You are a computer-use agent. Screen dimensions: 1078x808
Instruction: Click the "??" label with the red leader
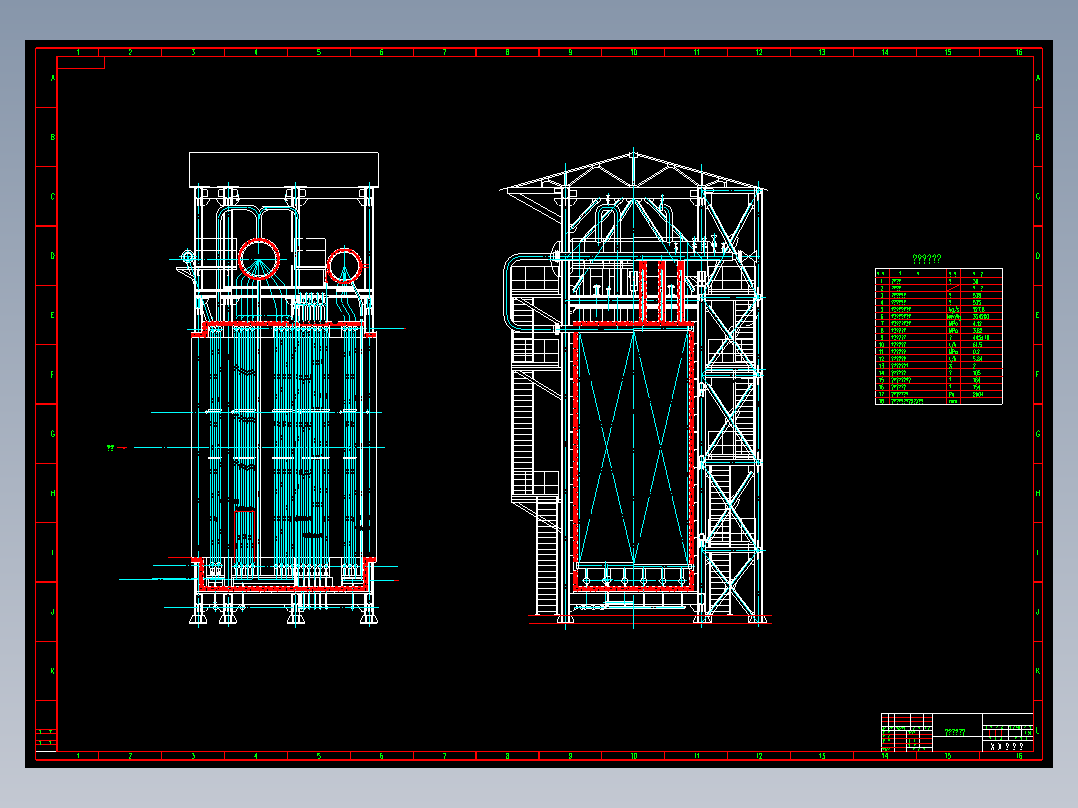pyautogui.click(x=111, y=448)
